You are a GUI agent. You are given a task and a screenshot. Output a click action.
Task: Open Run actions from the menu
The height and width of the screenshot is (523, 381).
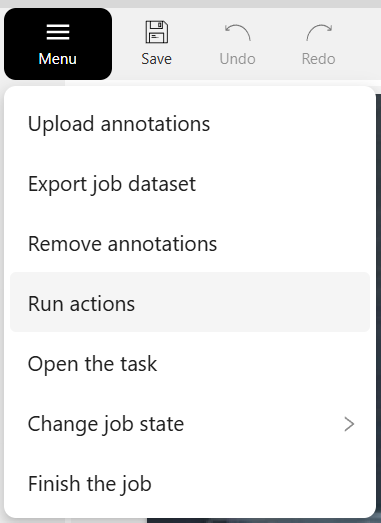(190, 302)
